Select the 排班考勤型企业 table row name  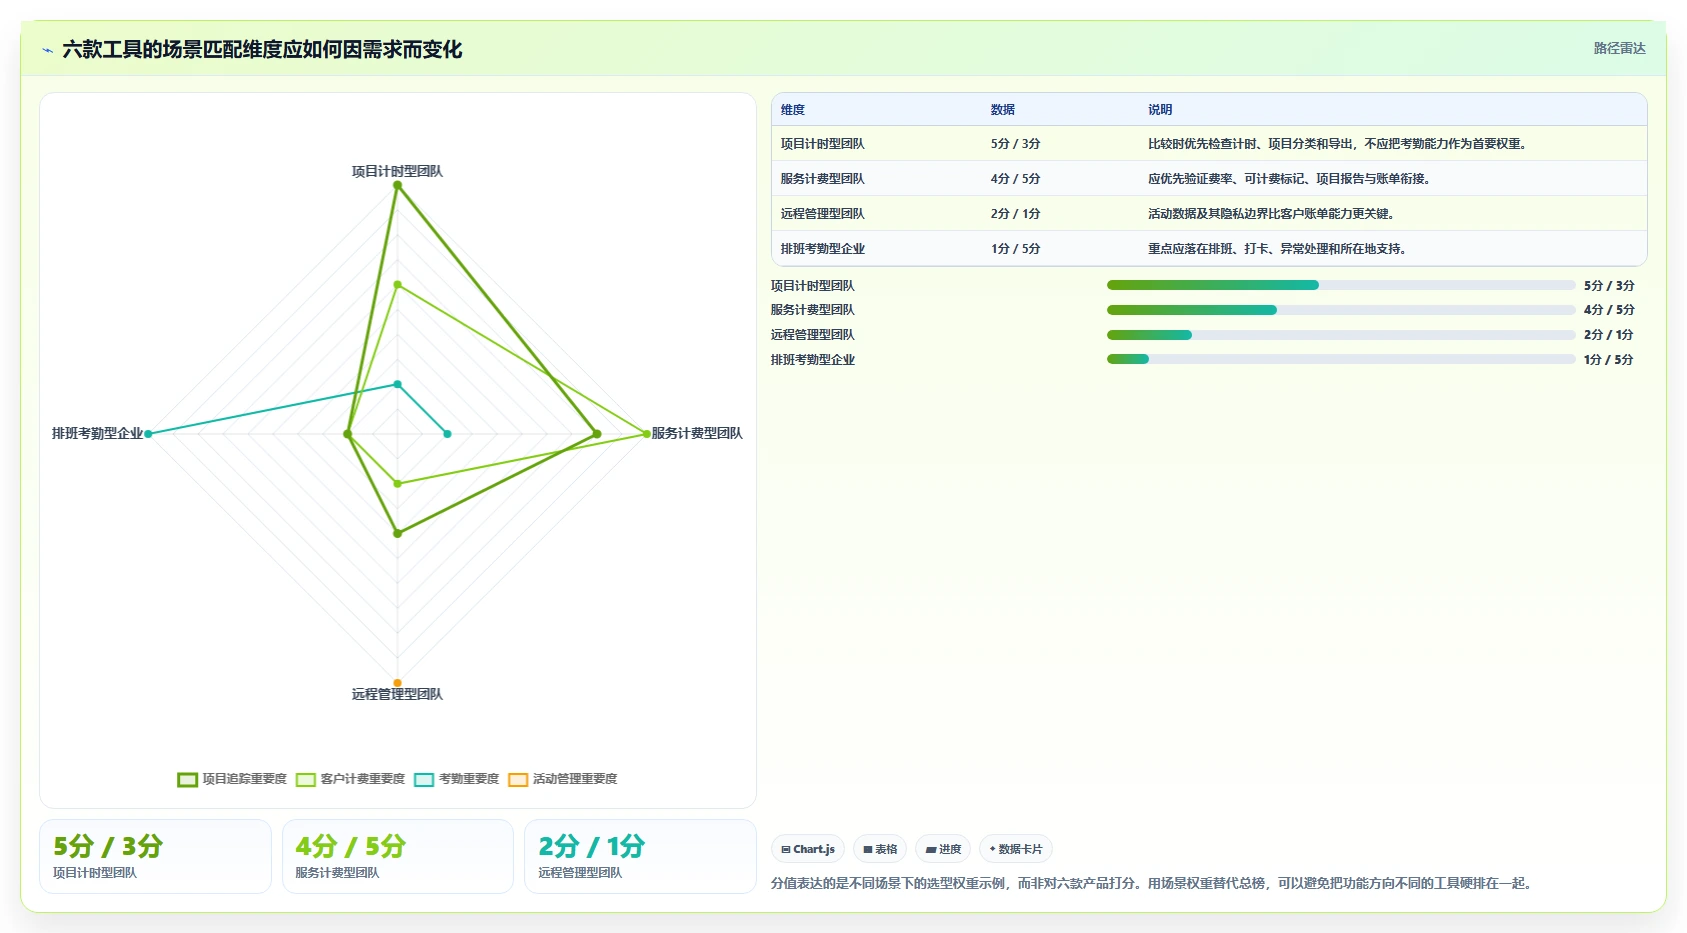823,249
